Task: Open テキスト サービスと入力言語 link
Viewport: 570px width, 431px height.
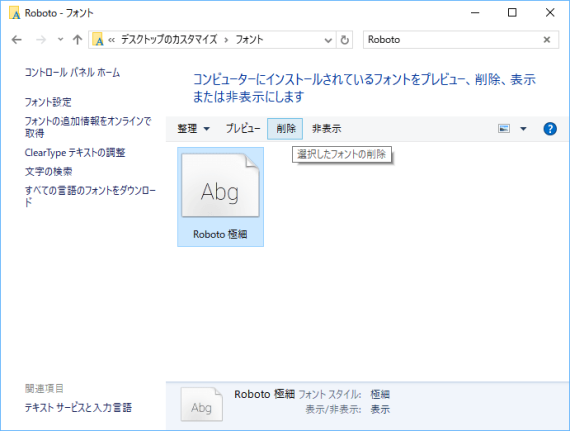Action: [78, 408]
